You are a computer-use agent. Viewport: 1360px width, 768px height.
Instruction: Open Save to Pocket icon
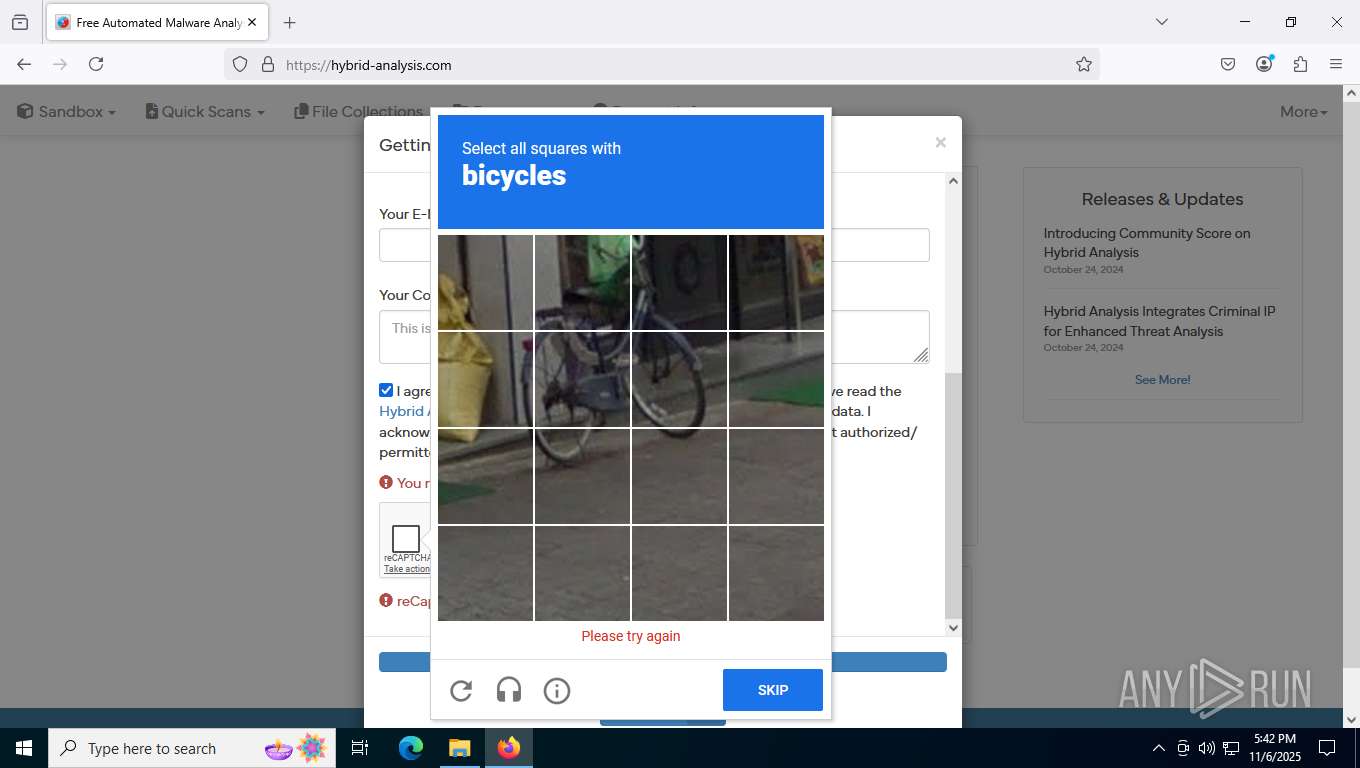(x=1228, y=64)
